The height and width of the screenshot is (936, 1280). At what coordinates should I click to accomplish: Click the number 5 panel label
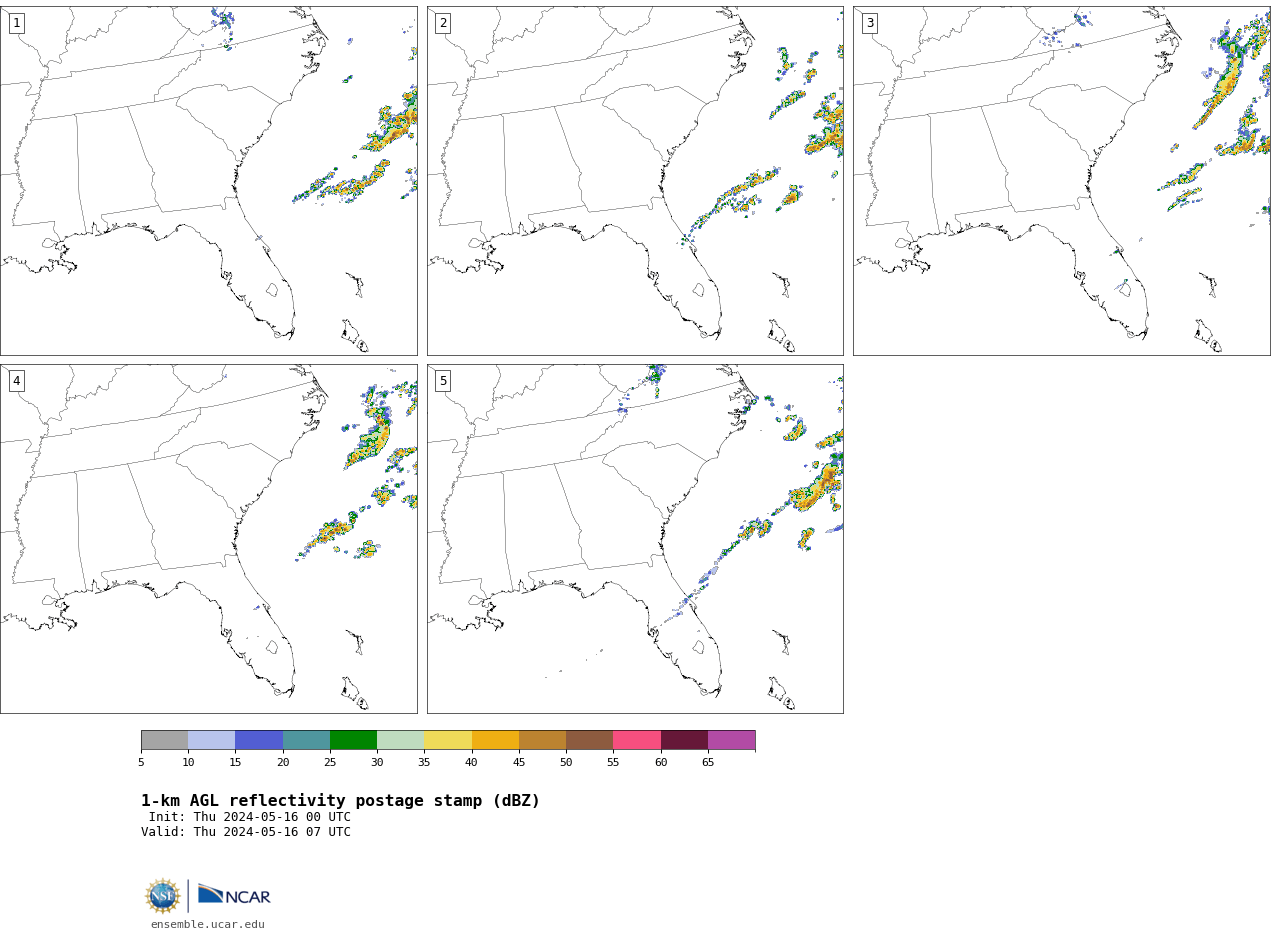(443, 381)
